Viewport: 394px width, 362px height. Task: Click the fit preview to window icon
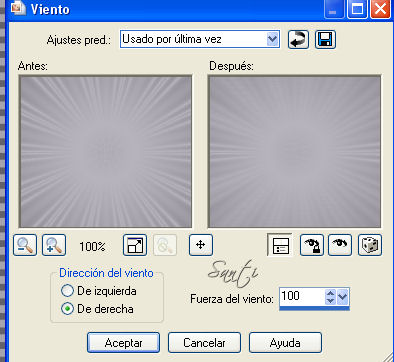135,245
